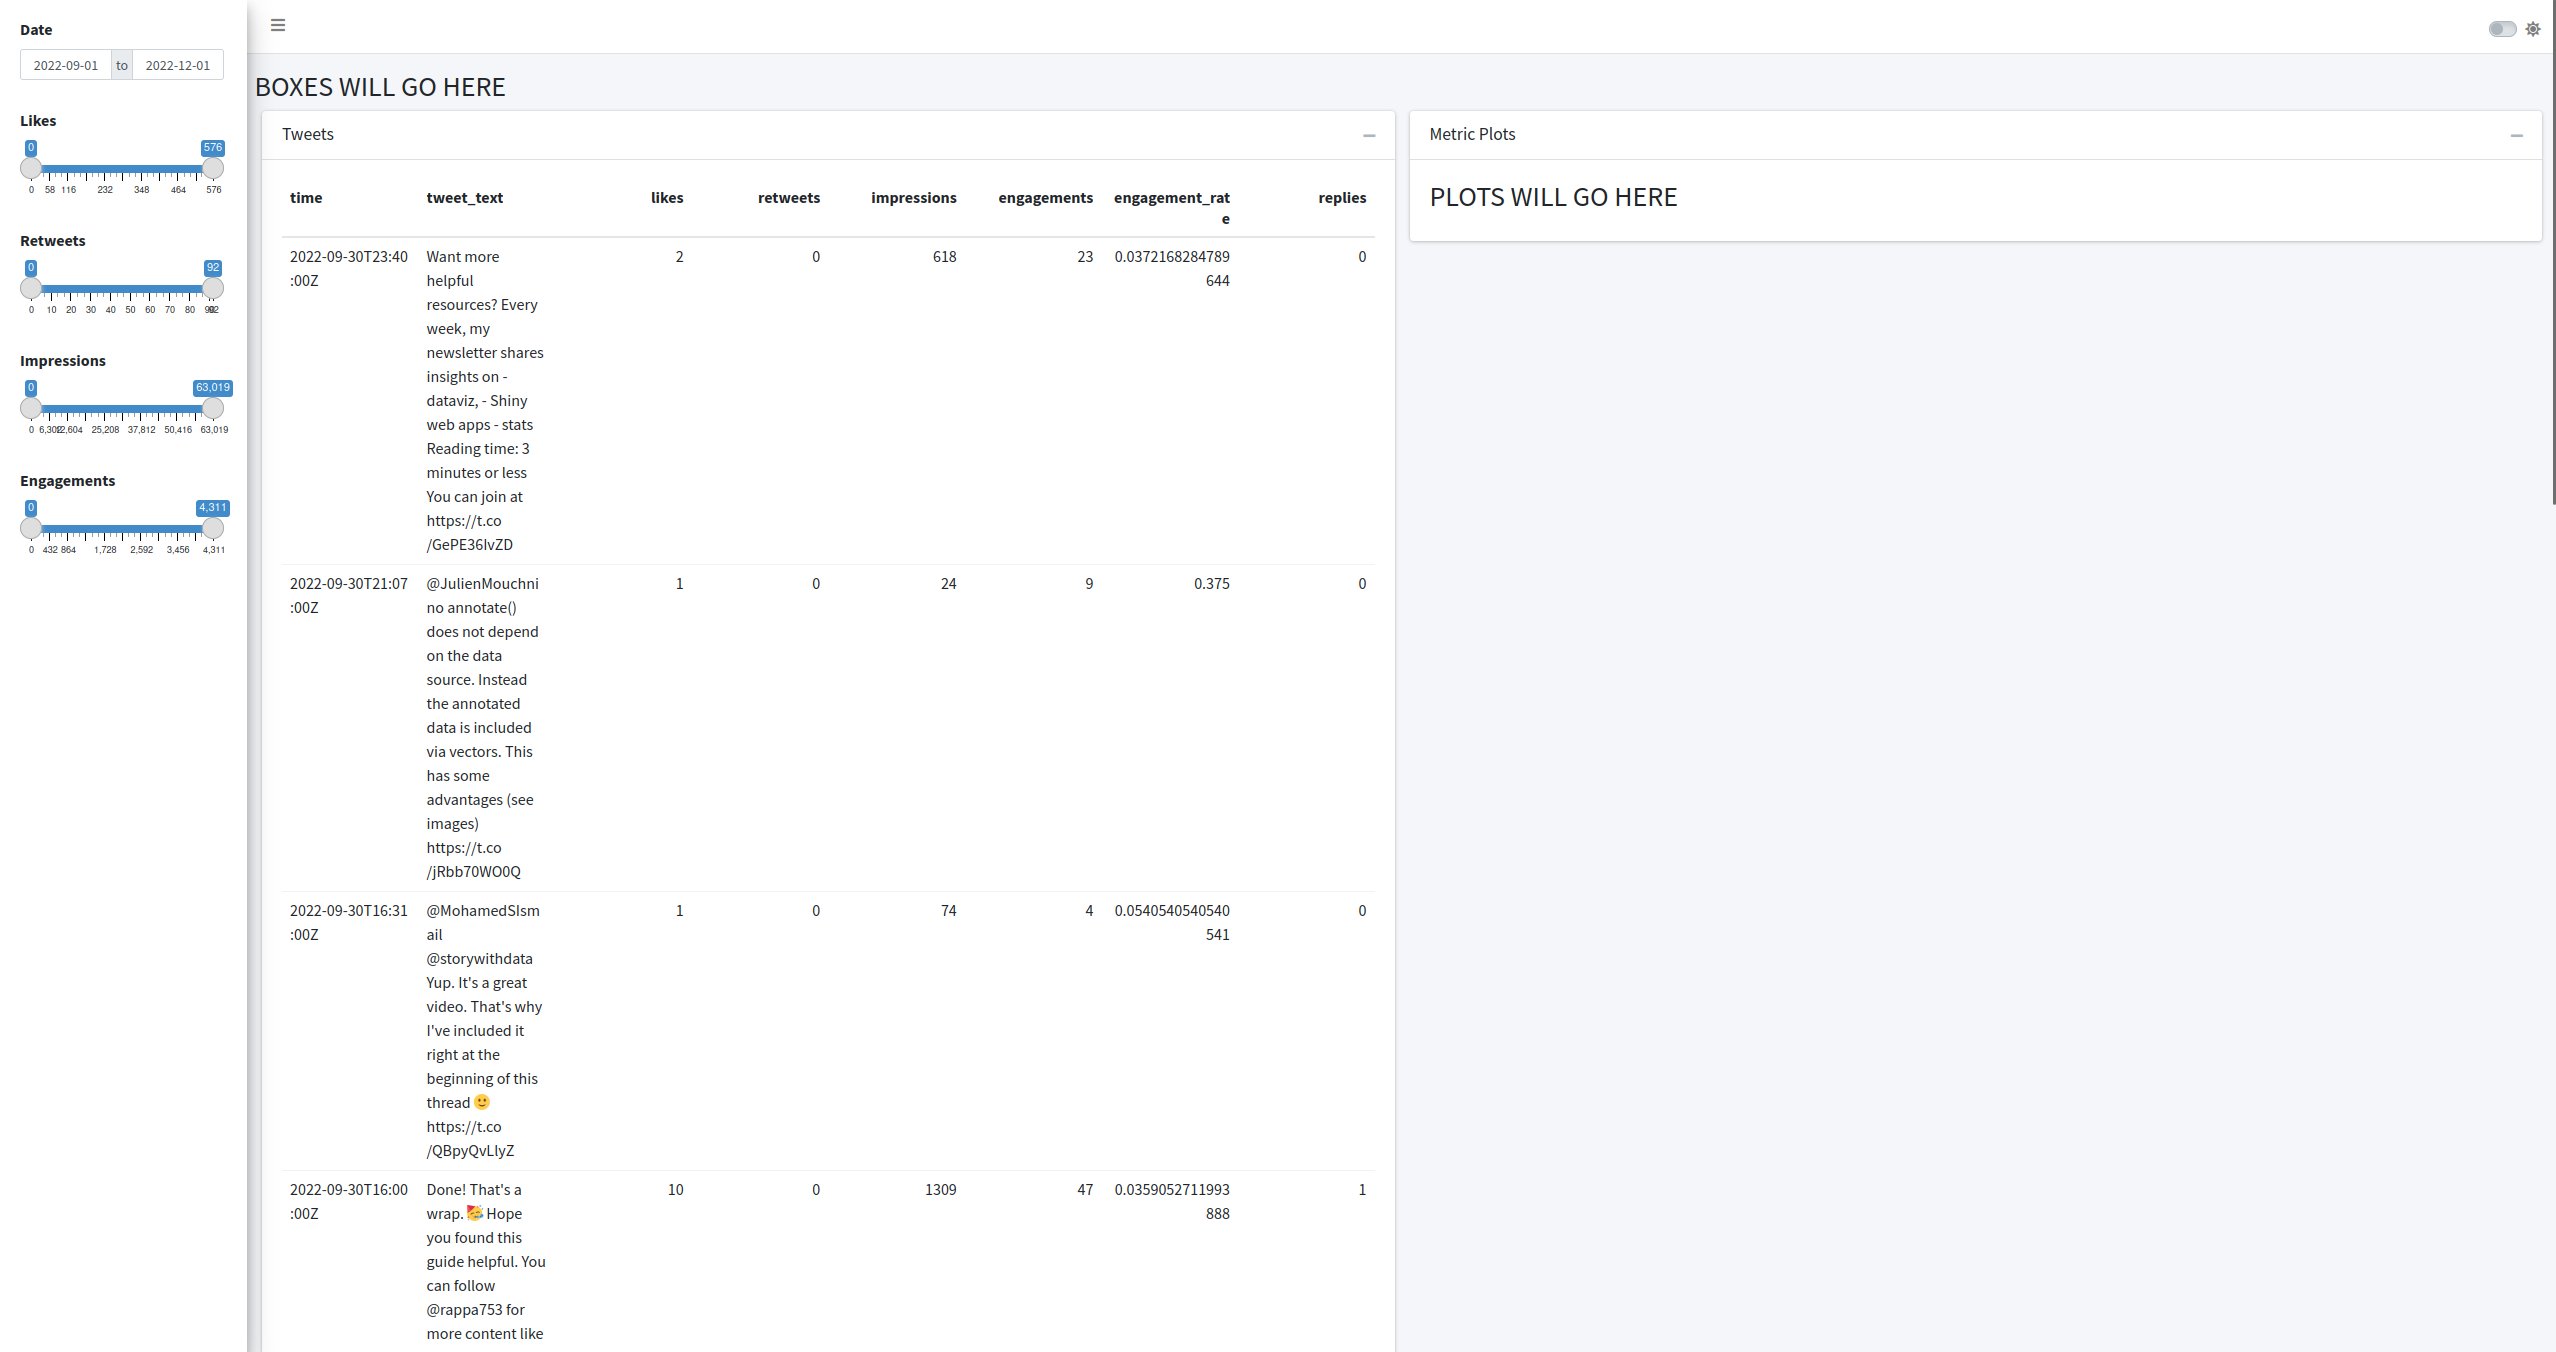The height and width of the screenshot is (1352, 2556).
Task: Click the replies column header
Action: 1342,198
